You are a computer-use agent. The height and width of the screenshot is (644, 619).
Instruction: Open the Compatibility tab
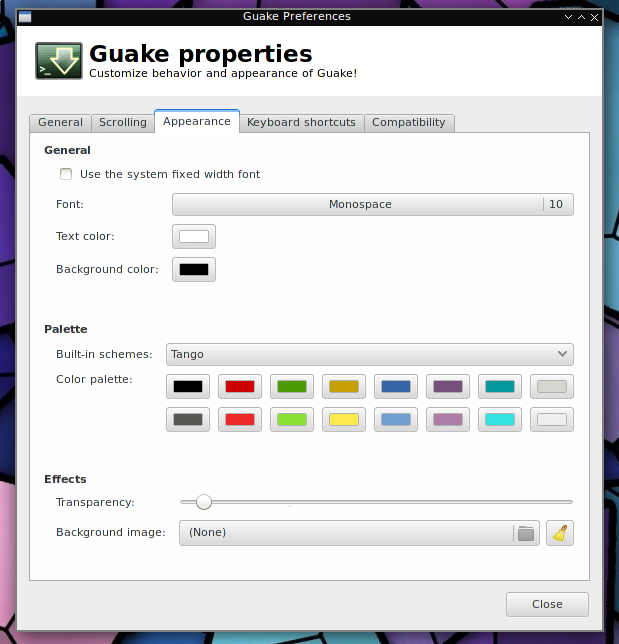click(x=409, y=122)
